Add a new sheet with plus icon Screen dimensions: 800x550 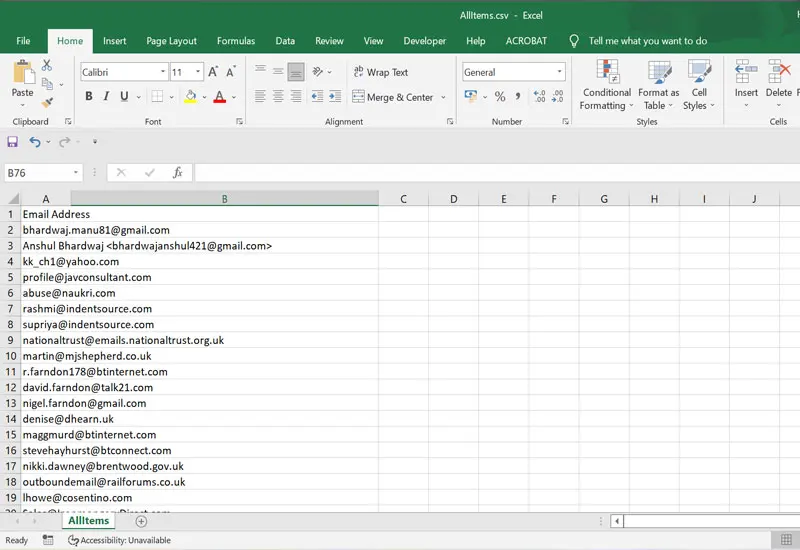tap(141, 521)
